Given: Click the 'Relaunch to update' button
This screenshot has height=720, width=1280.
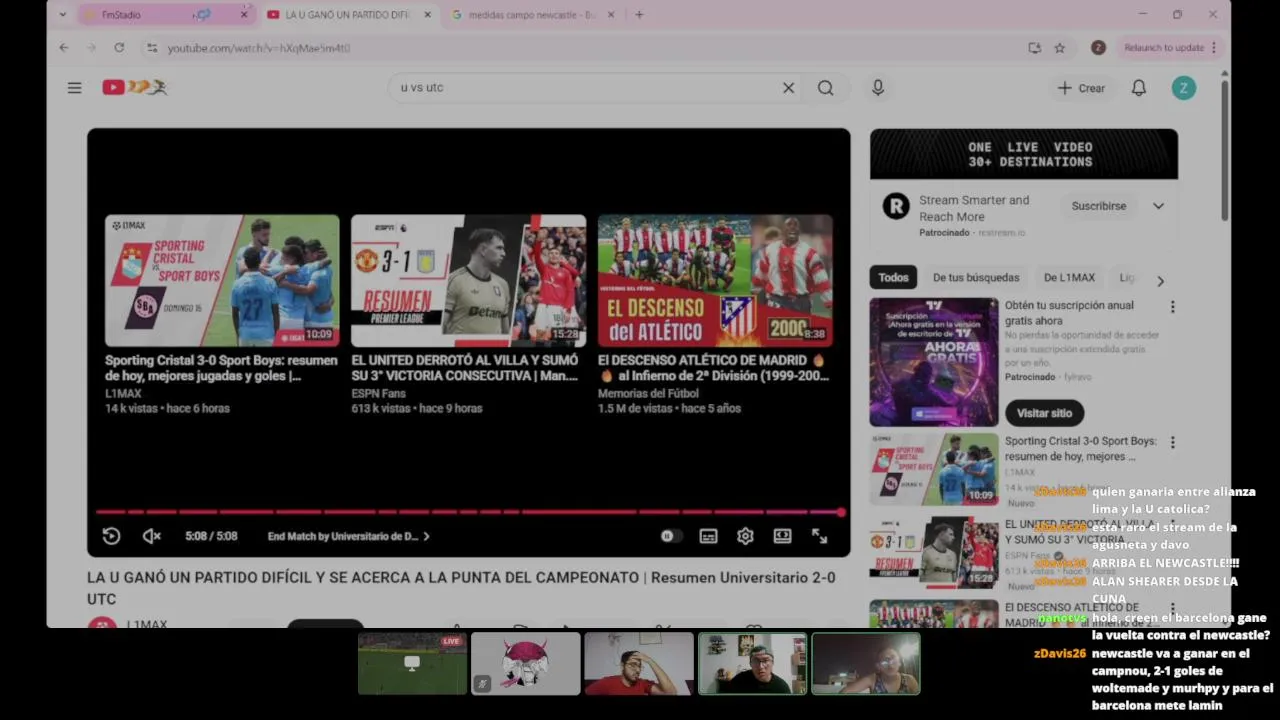Looking at the screenshot, I should (x=1170, y=48).
